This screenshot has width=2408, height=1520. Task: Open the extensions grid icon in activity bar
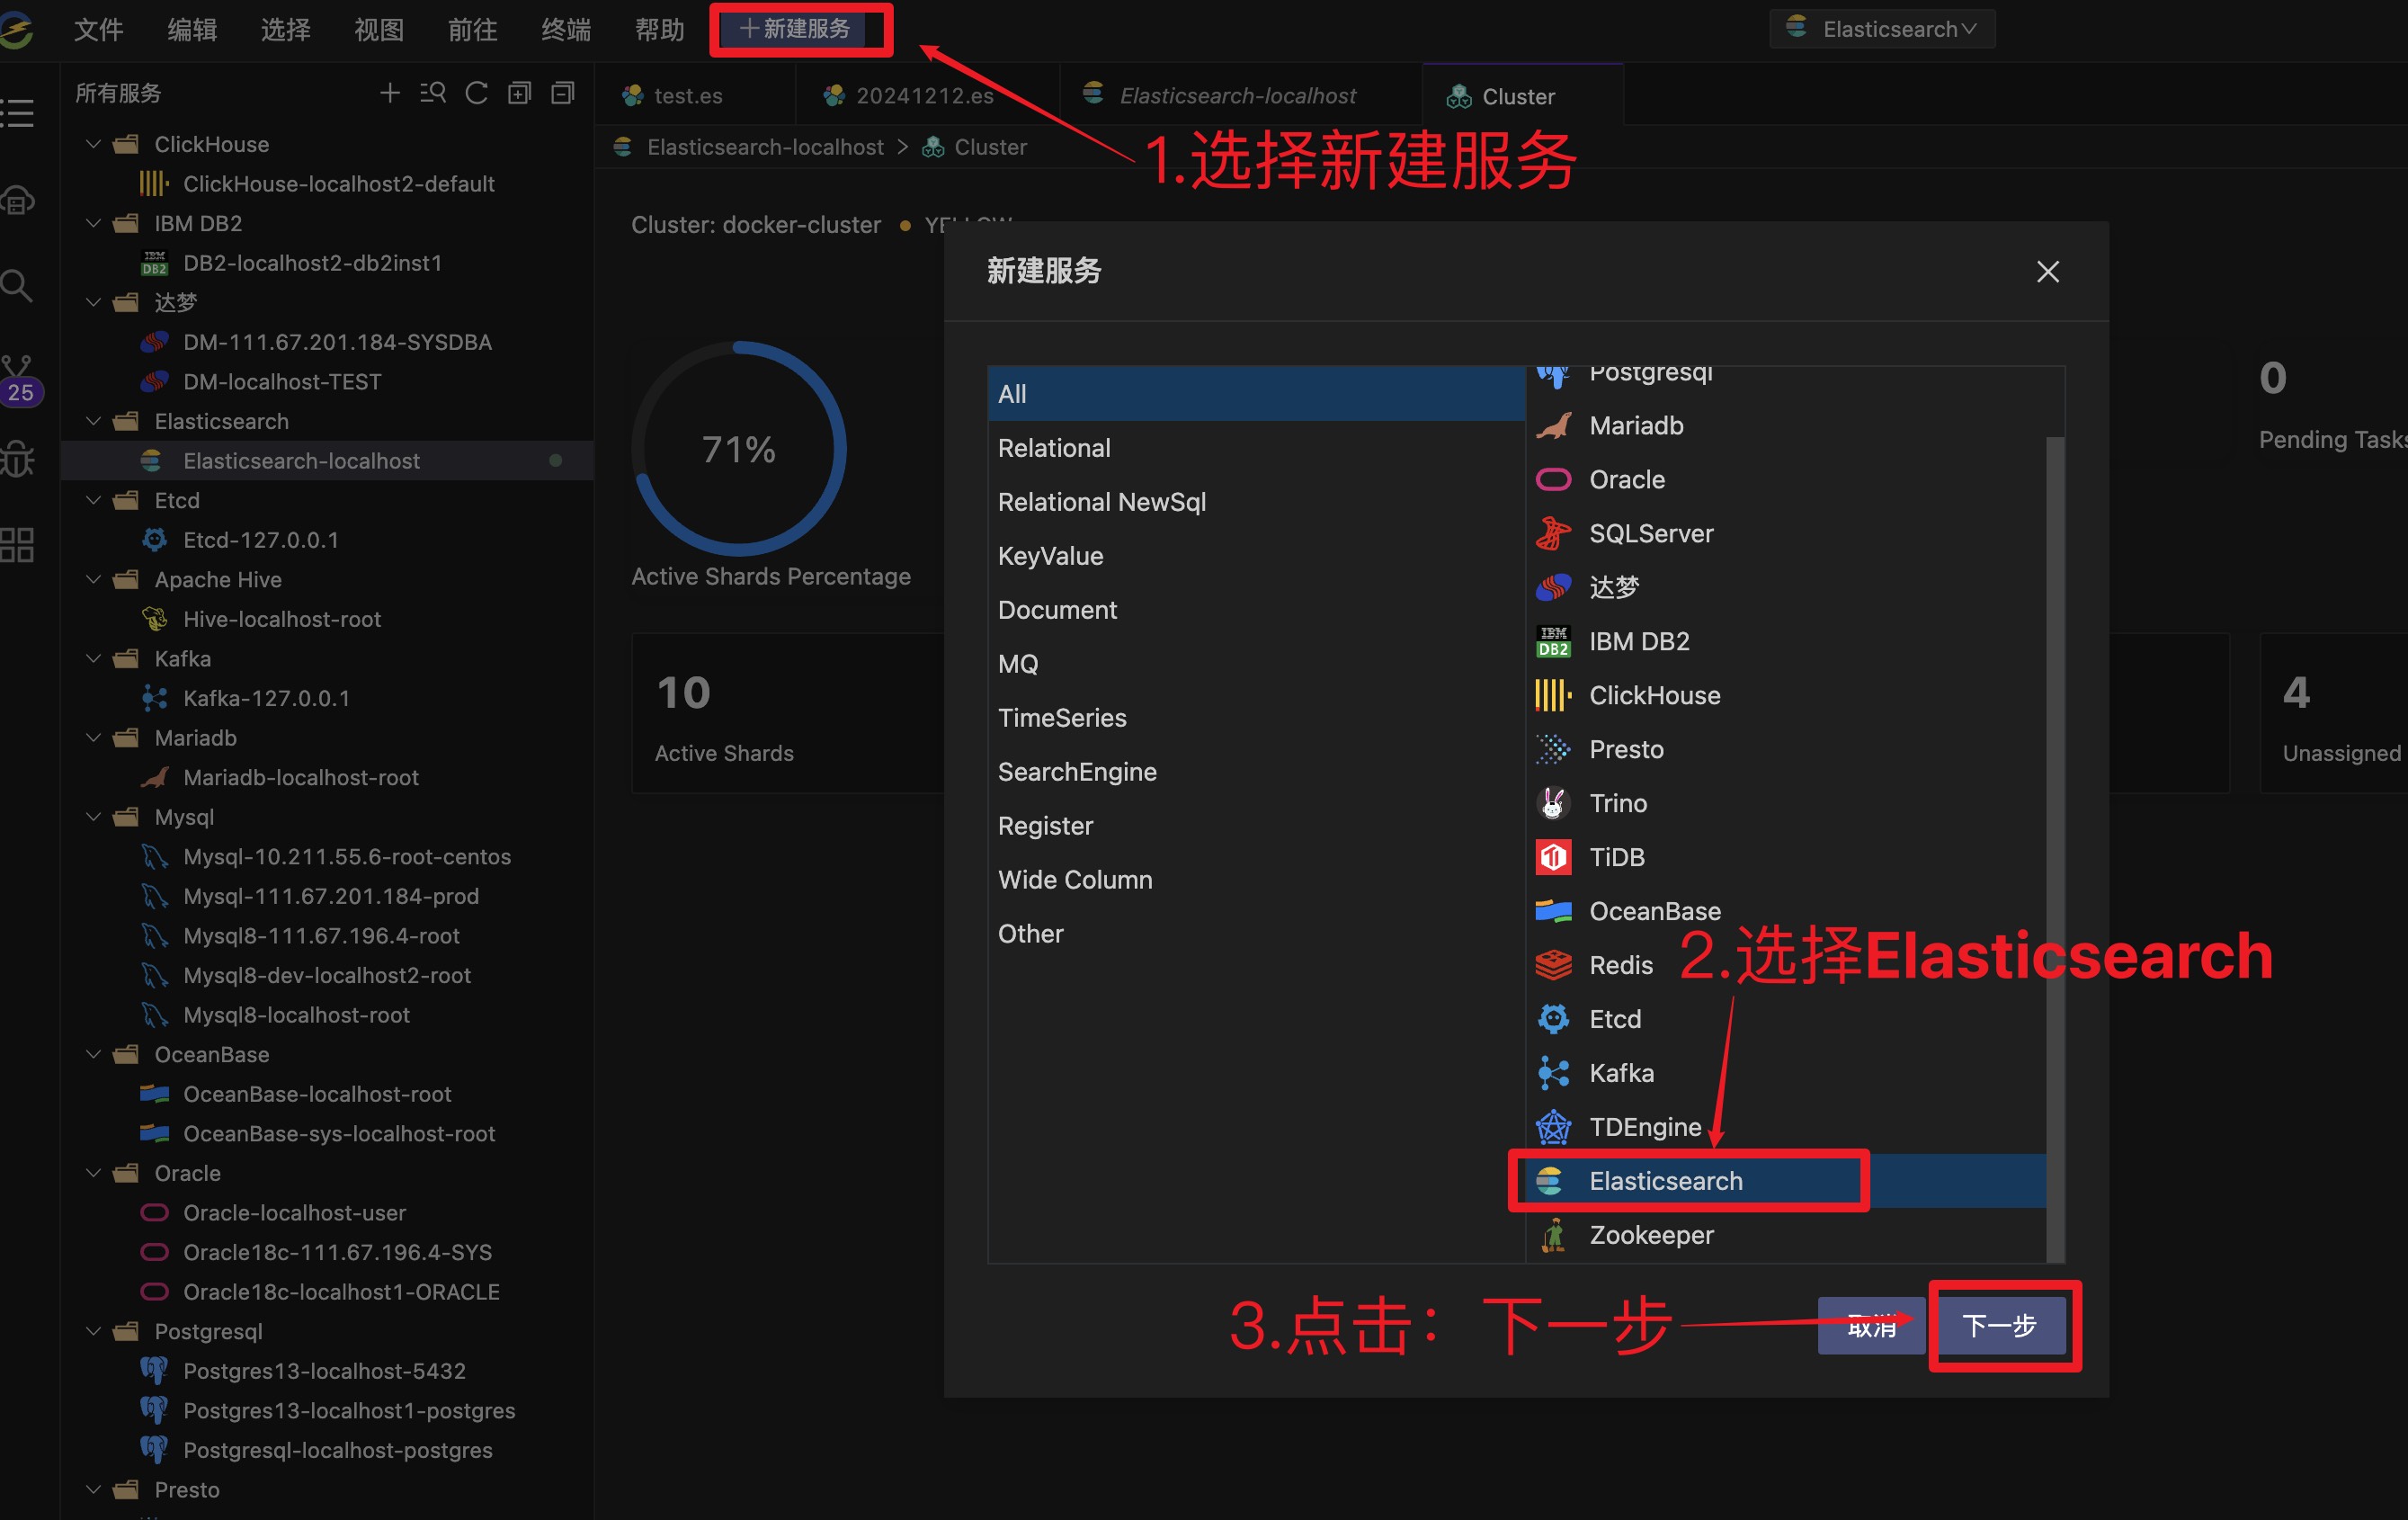(x=18, y=545)
